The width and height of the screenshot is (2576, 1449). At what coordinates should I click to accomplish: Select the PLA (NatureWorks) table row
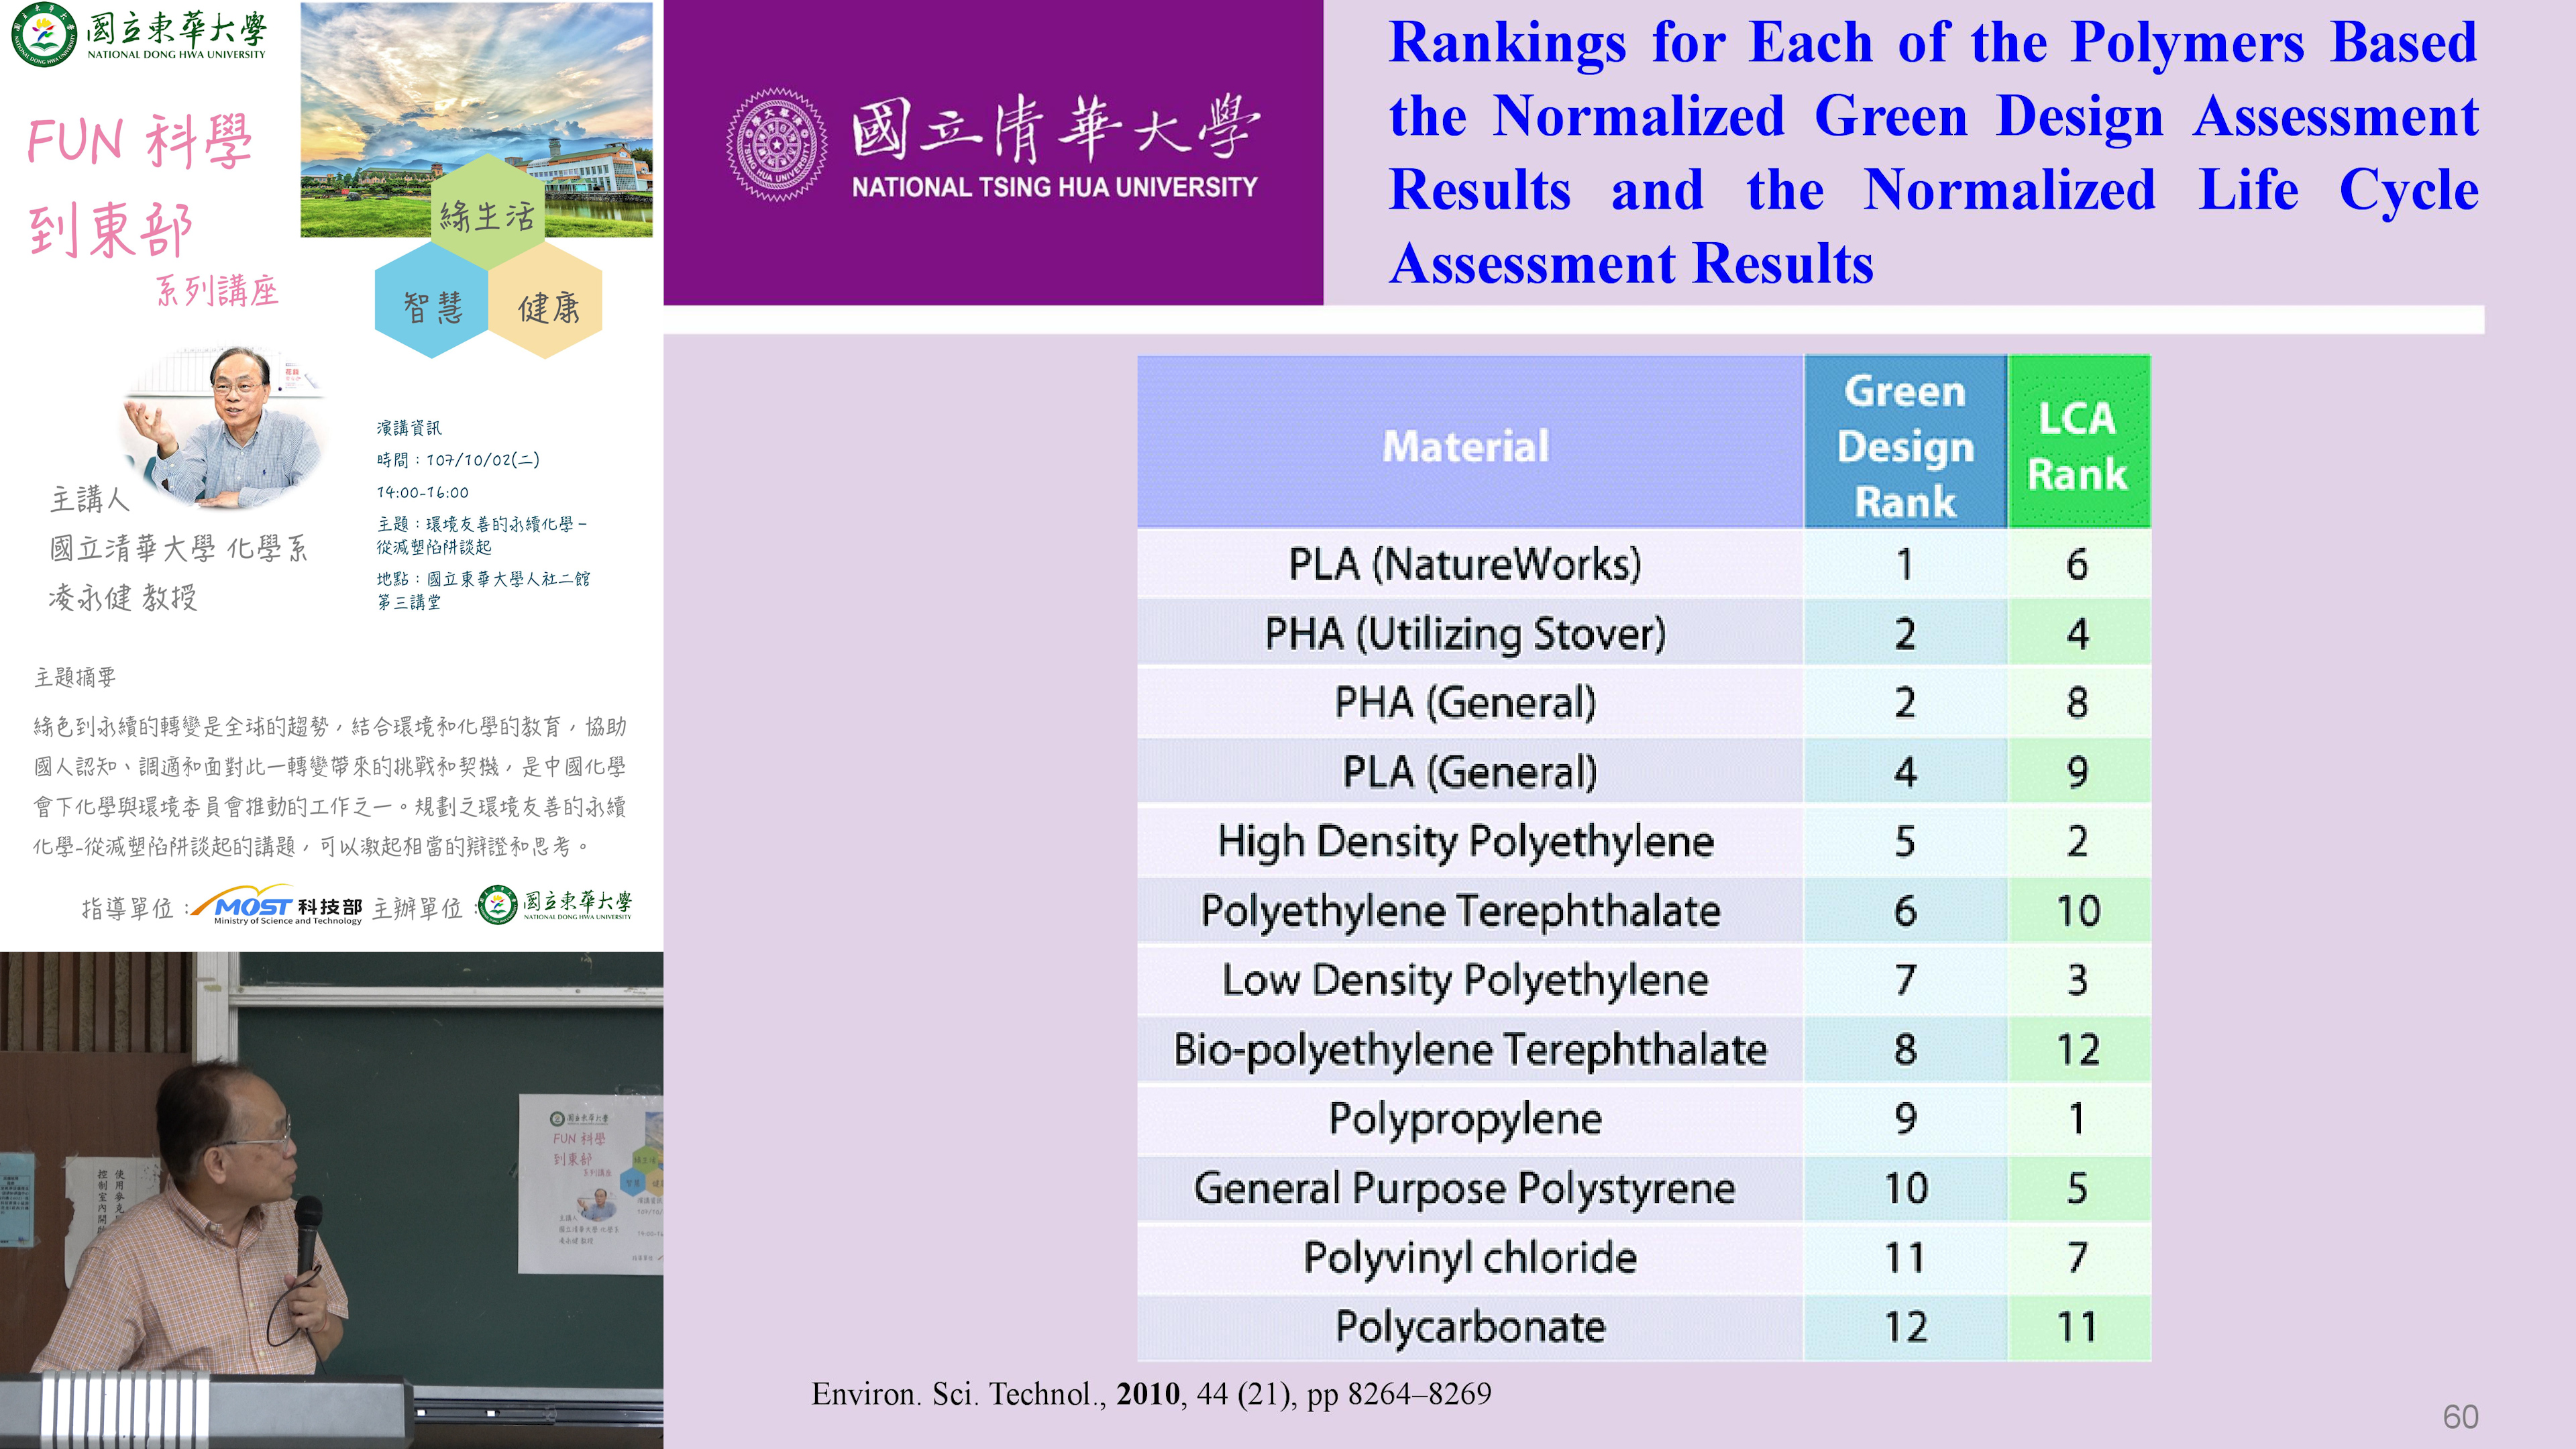(1466, 564)
